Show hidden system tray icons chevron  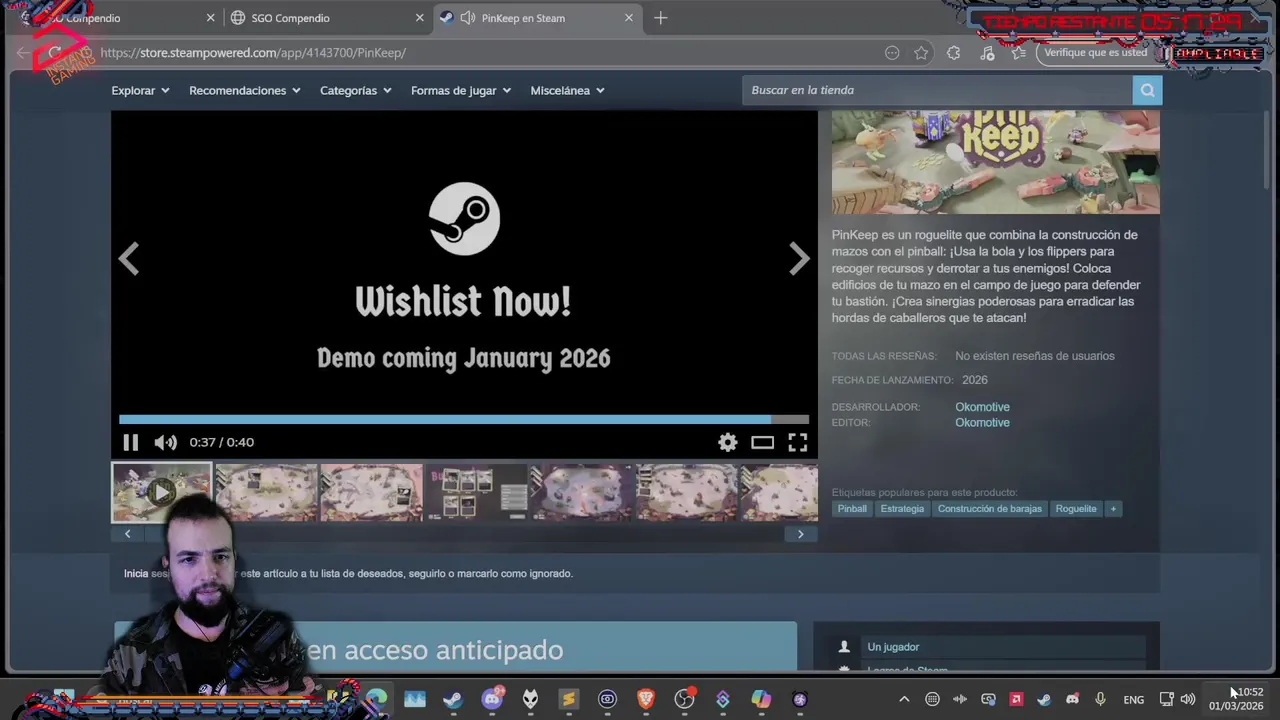click(x=904, y=699)
